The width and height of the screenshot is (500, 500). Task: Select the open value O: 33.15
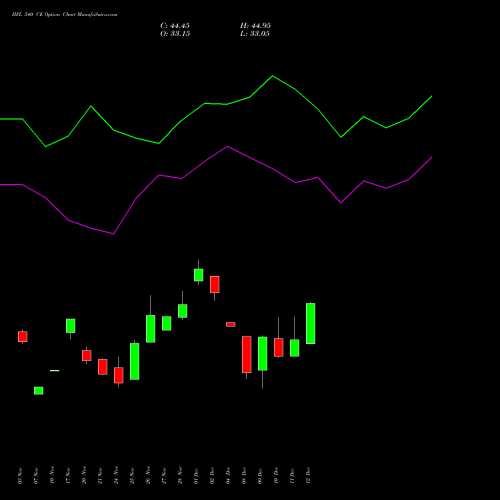[x=175, y=34]
